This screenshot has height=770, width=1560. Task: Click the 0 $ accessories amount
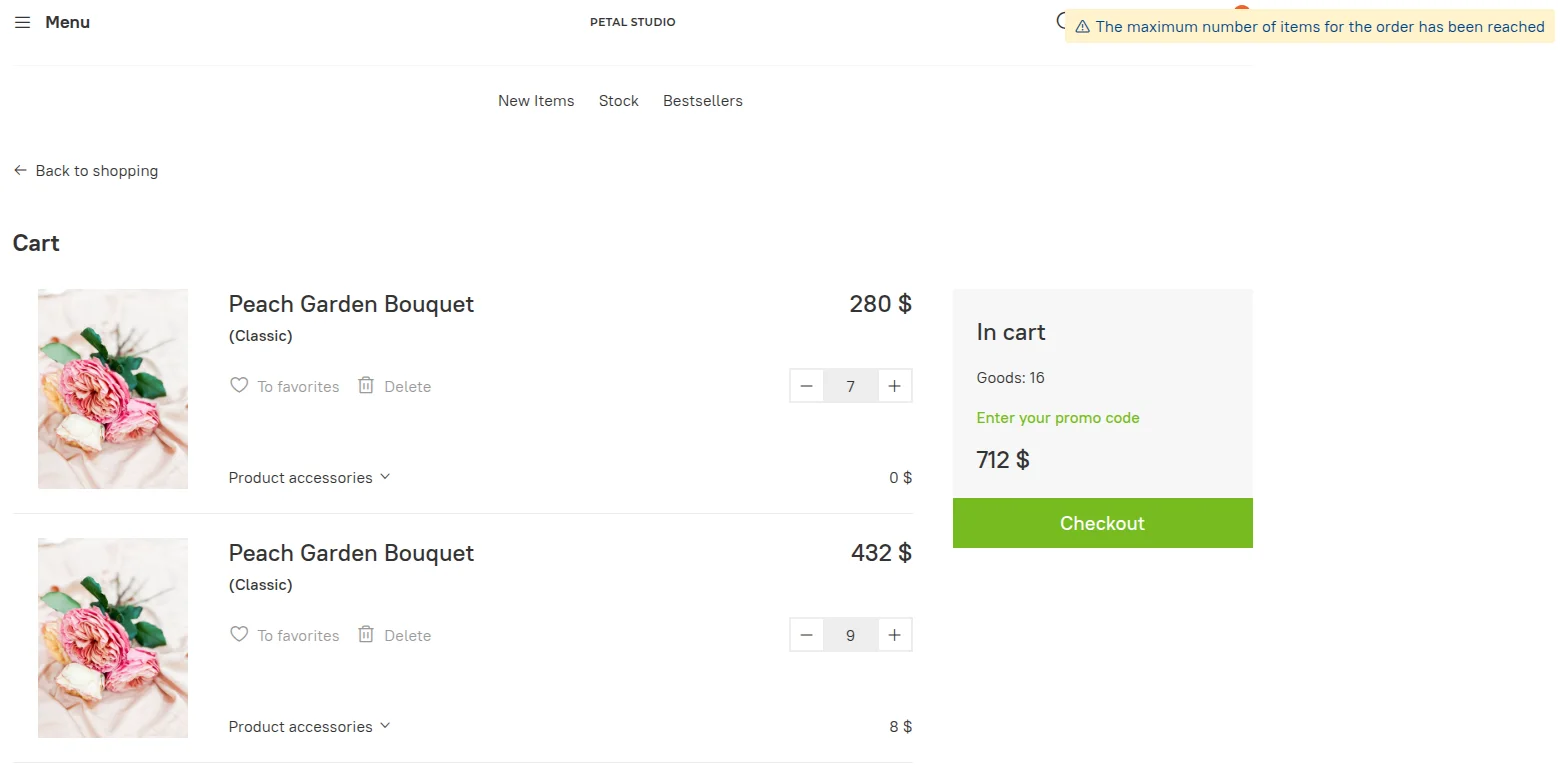(x=900, y=478)
